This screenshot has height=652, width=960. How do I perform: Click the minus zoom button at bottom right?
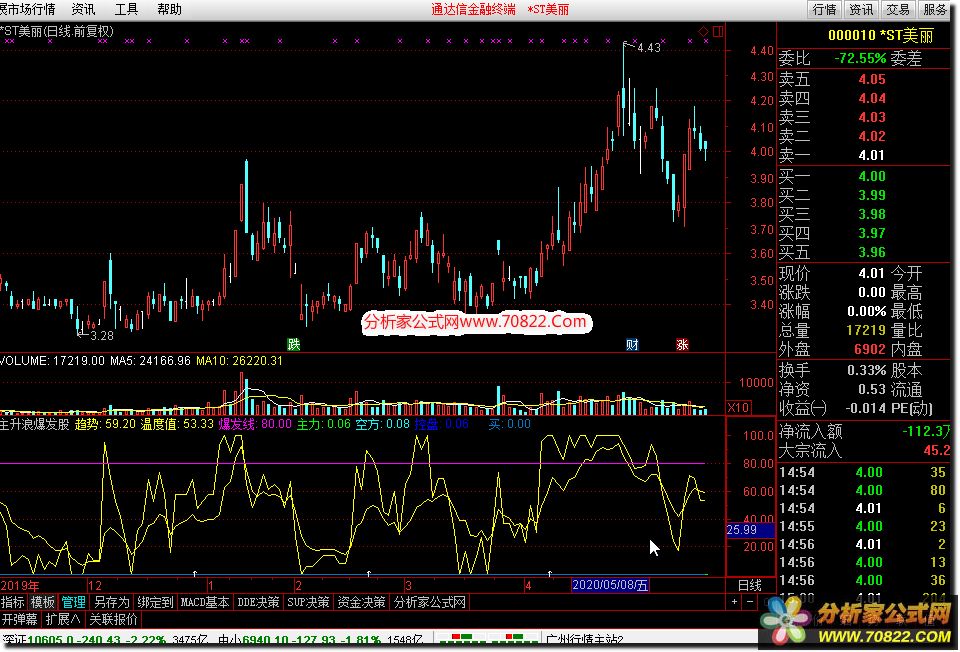click(750, 602)
